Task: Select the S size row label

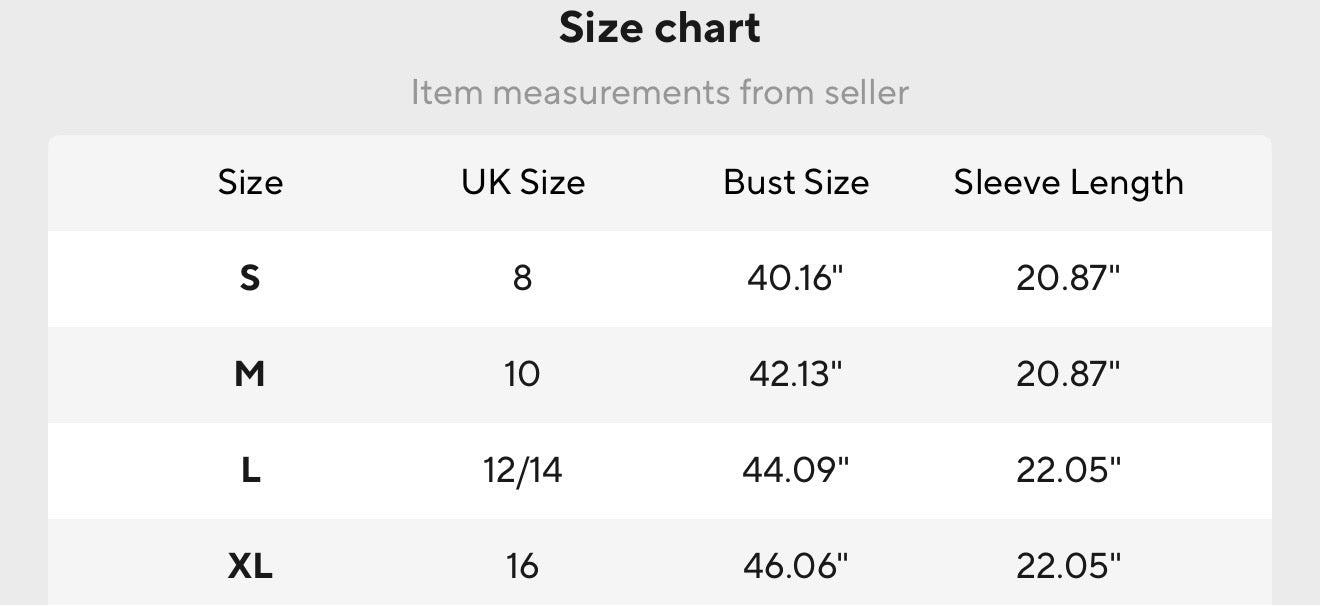Action: point(250,278)
